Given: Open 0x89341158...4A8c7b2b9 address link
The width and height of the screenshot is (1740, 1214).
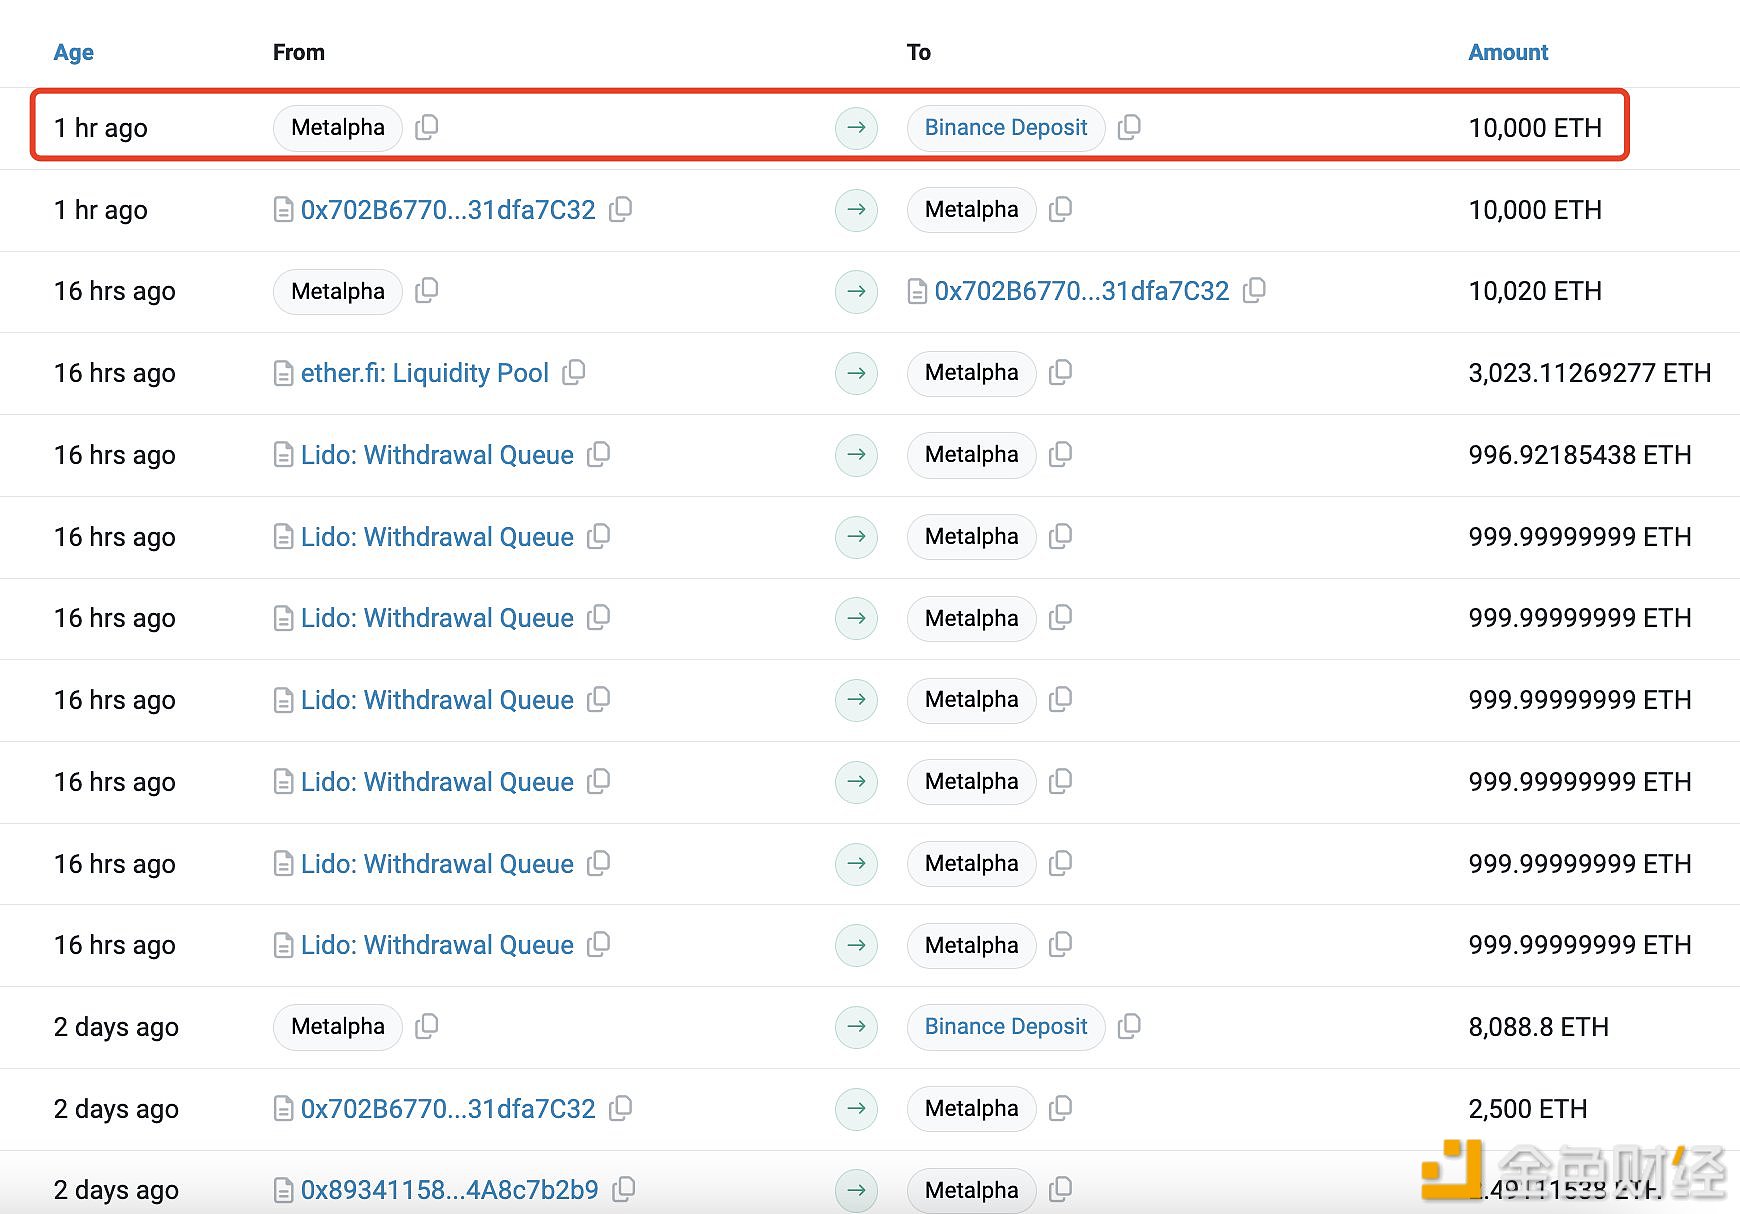Looking at the screenshot, I should [x=449, y=1191].
